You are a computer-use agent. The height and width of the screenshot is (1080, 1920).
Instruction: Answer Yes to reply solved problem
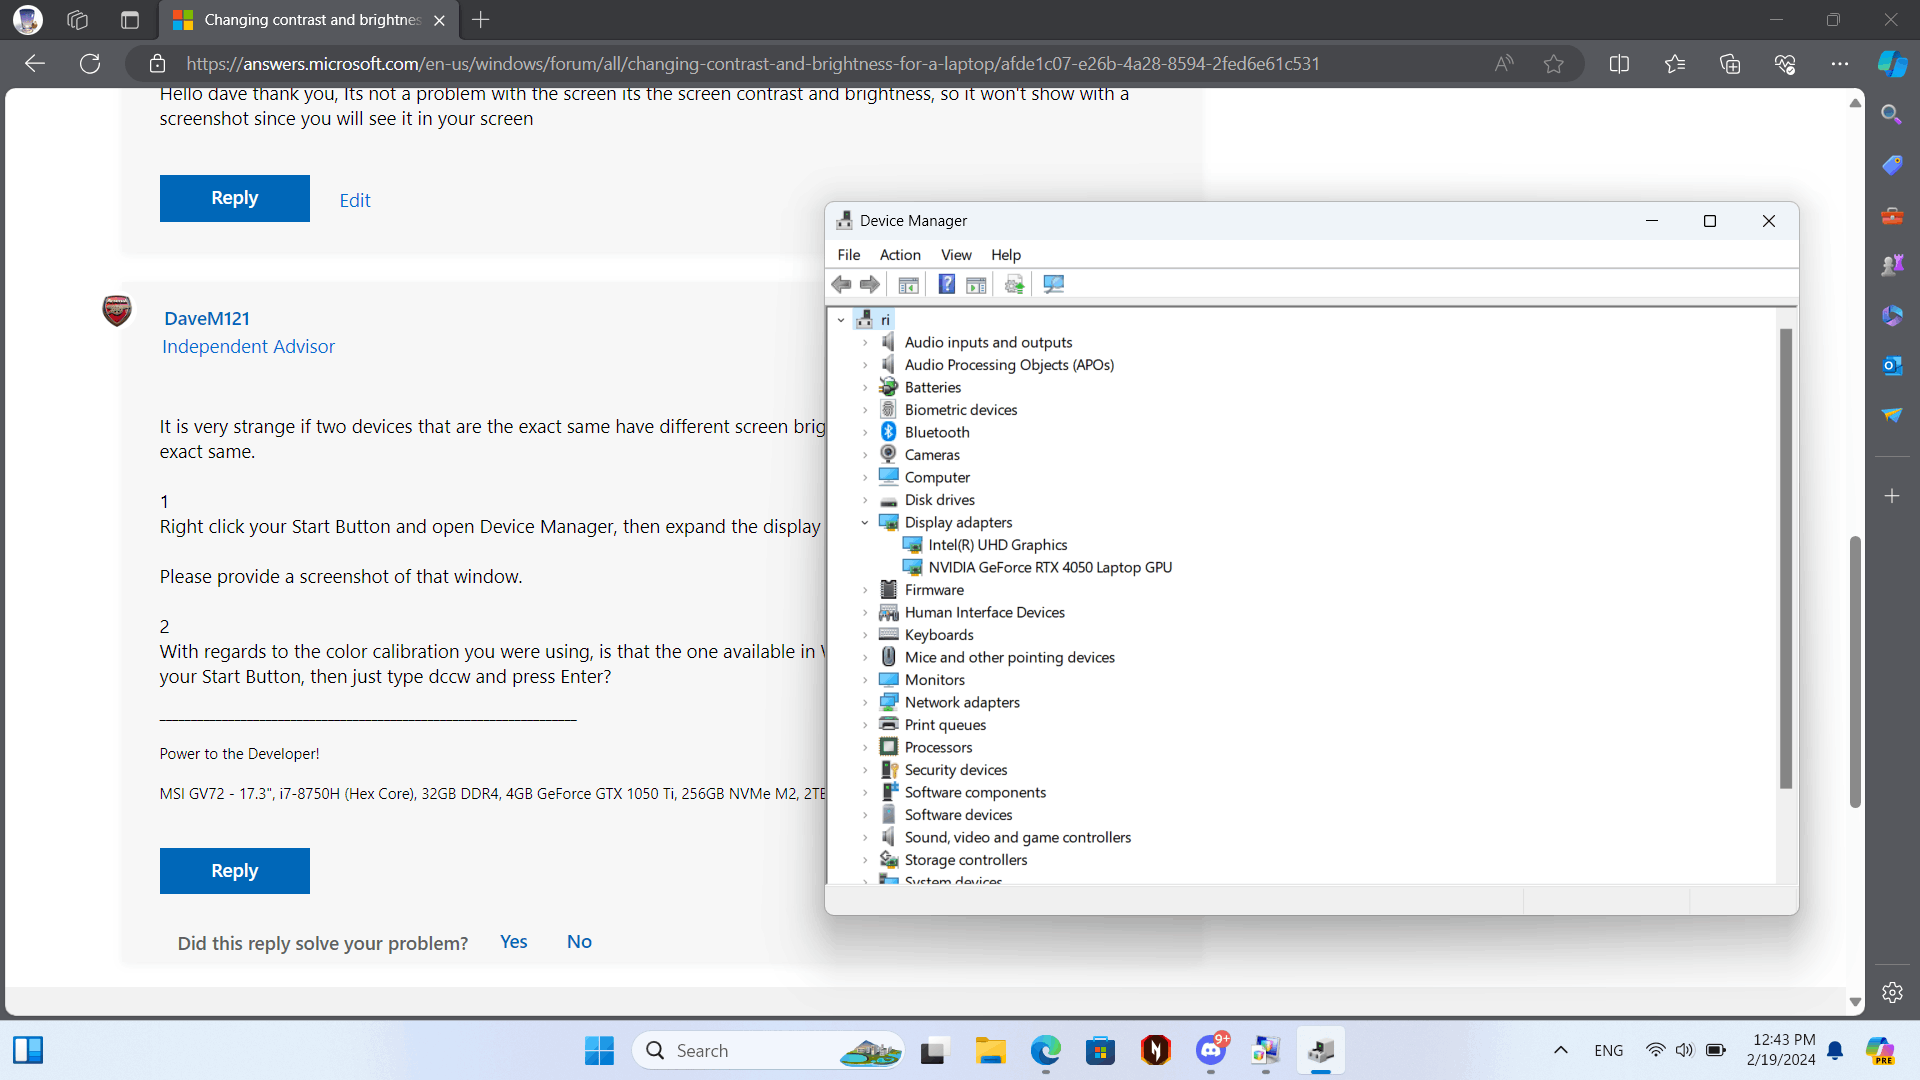pos(513,941)
